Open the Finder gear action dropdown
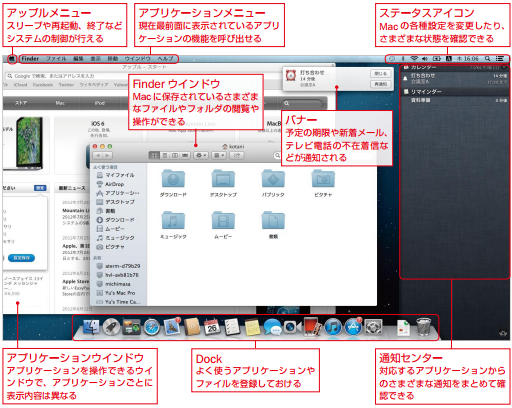Image resolution: width=512 pixels, height=408 pixels. (x=201, y=156)
